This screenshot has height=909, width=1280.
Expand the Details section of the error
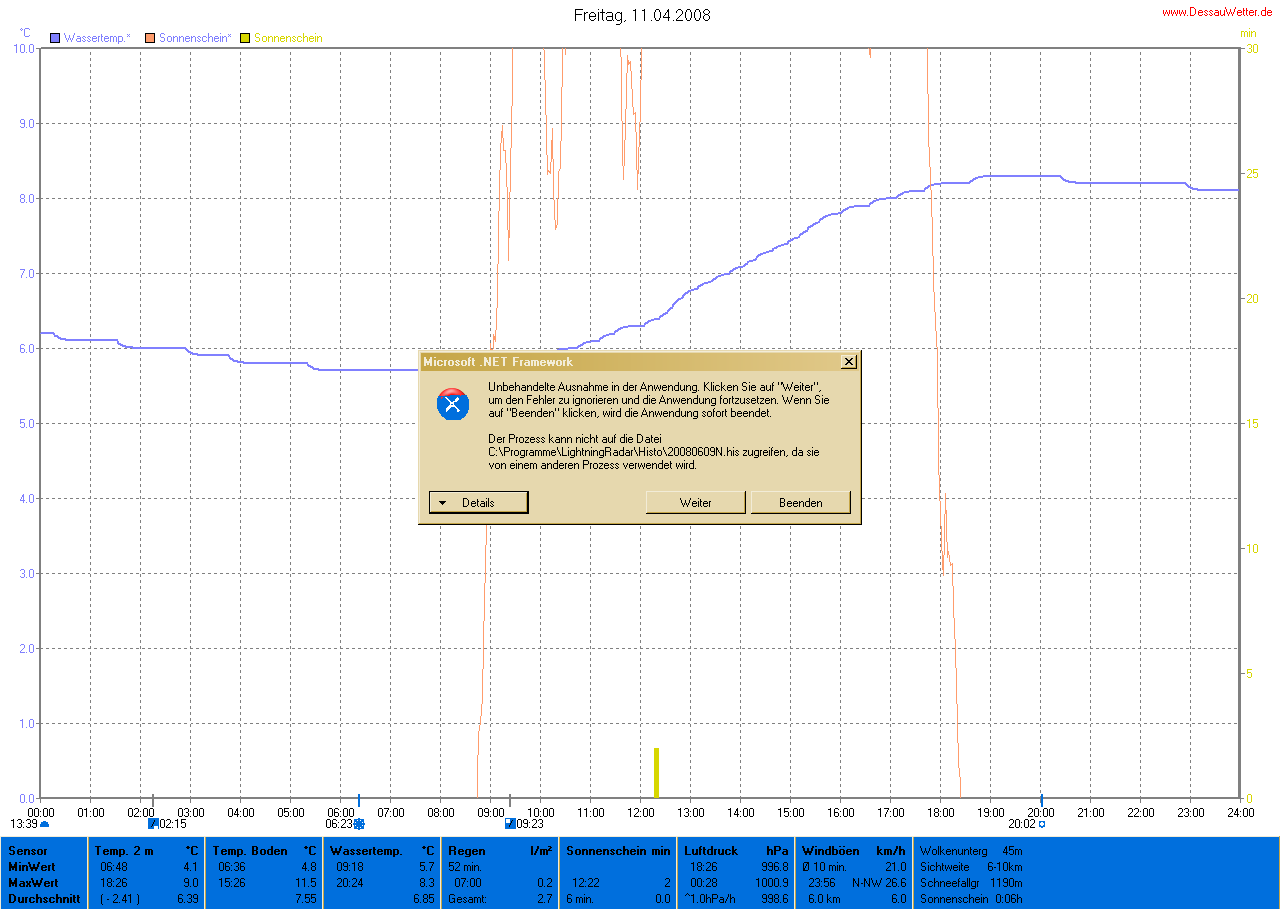click(478, 502)
